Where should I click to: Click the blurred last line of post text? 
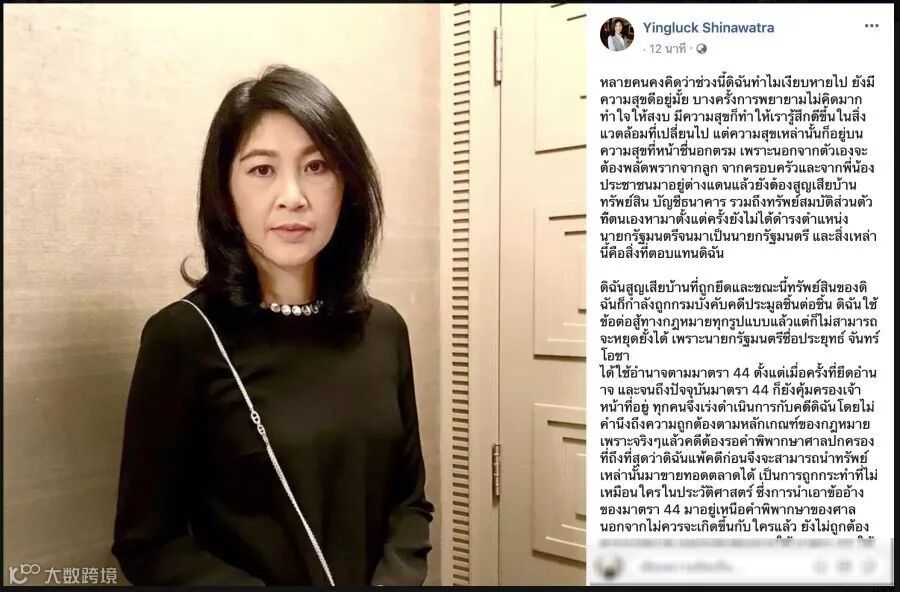click(x=738, y=541)
